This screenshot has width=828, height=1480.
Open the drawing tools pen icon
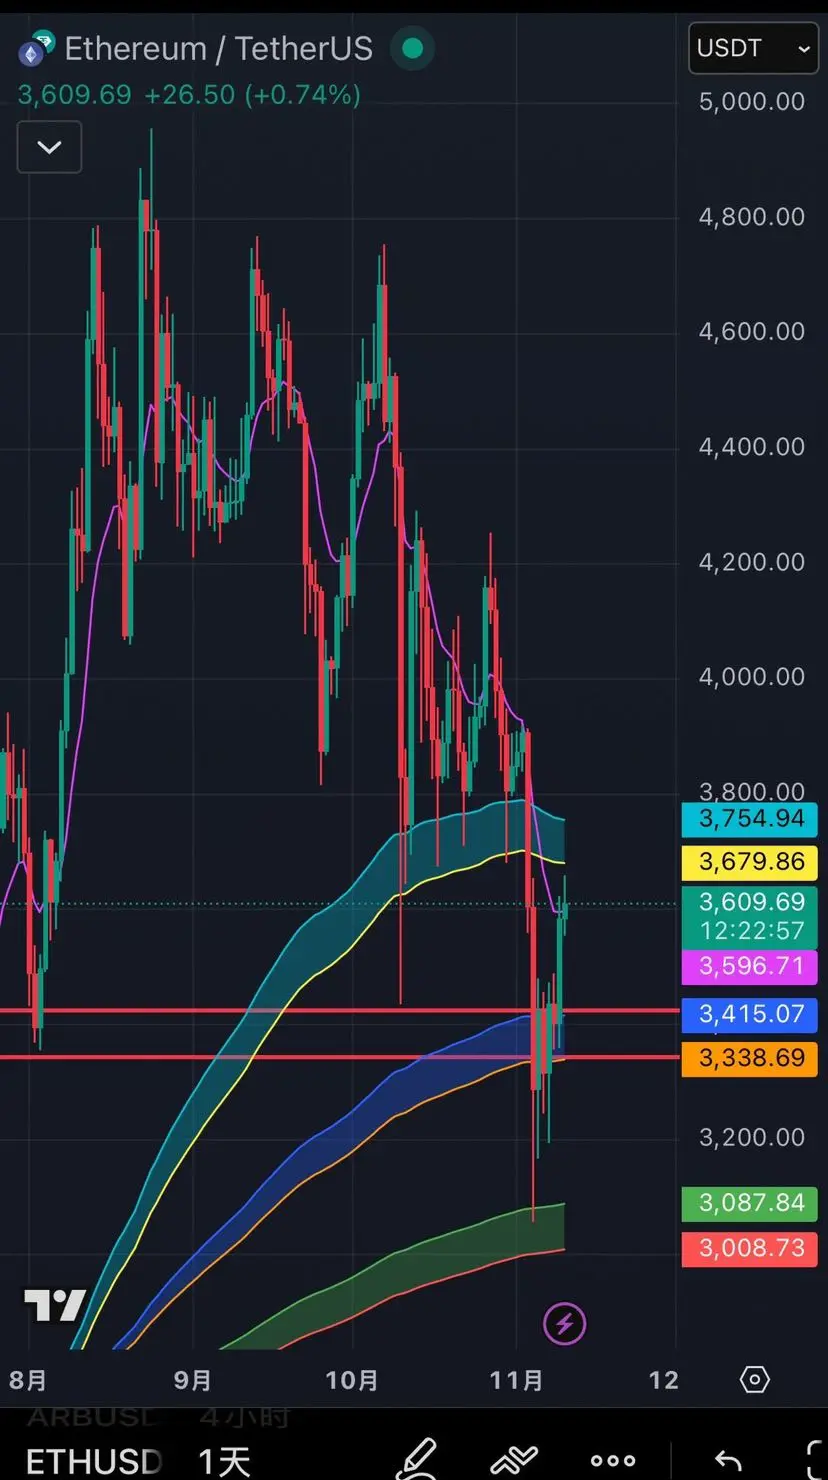click(x=417, y=1459)
